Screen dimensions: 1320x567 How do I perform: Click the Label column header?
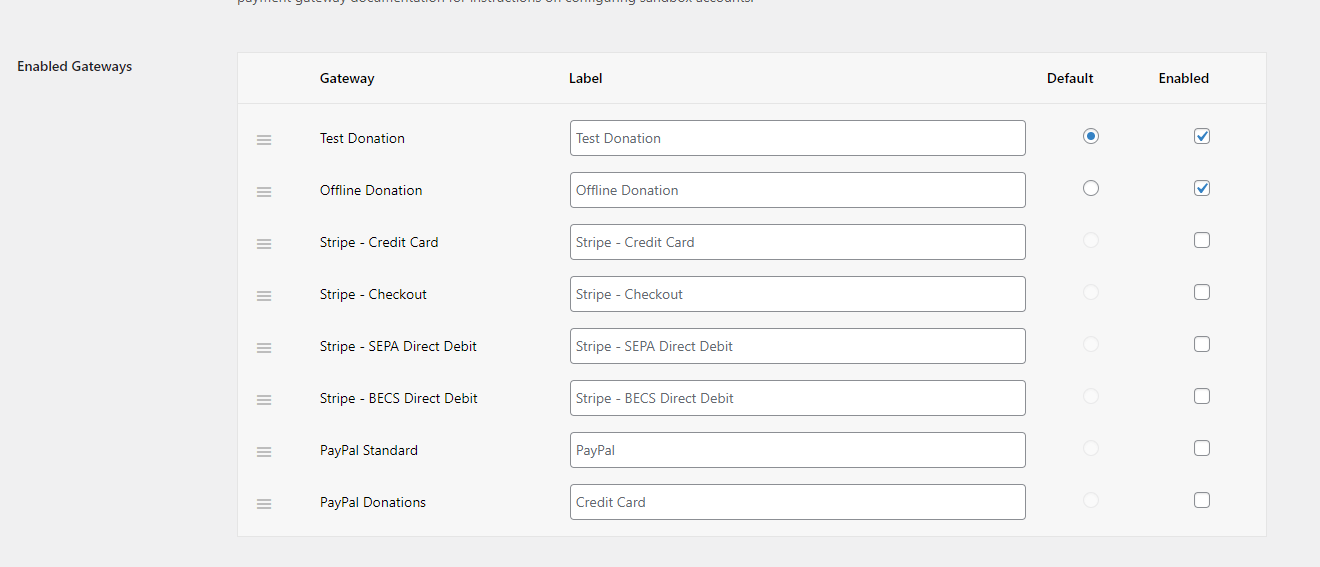pyautogui.click(x=586, y=78)
